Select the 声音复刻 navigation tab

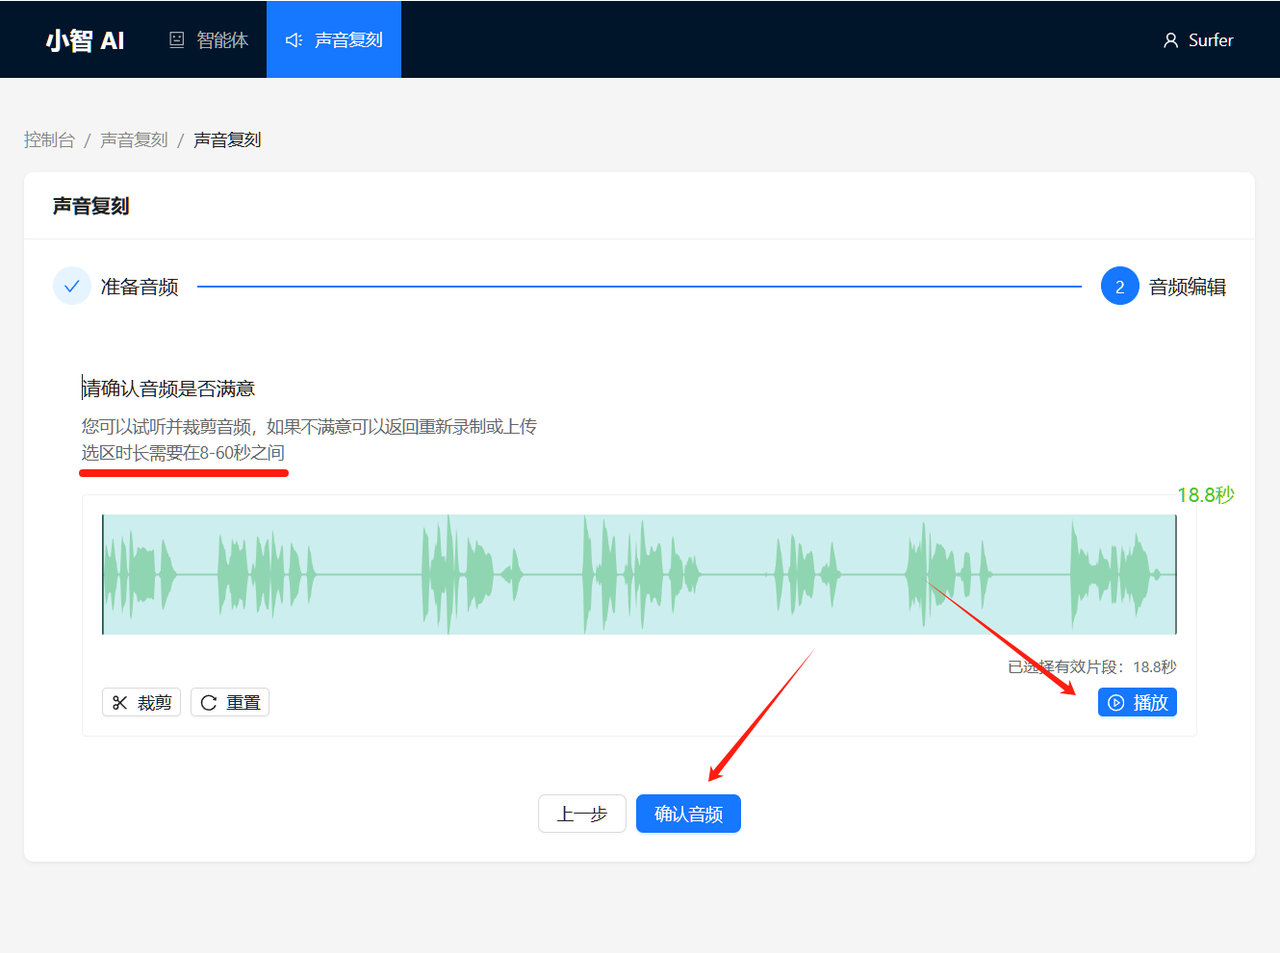333,39
